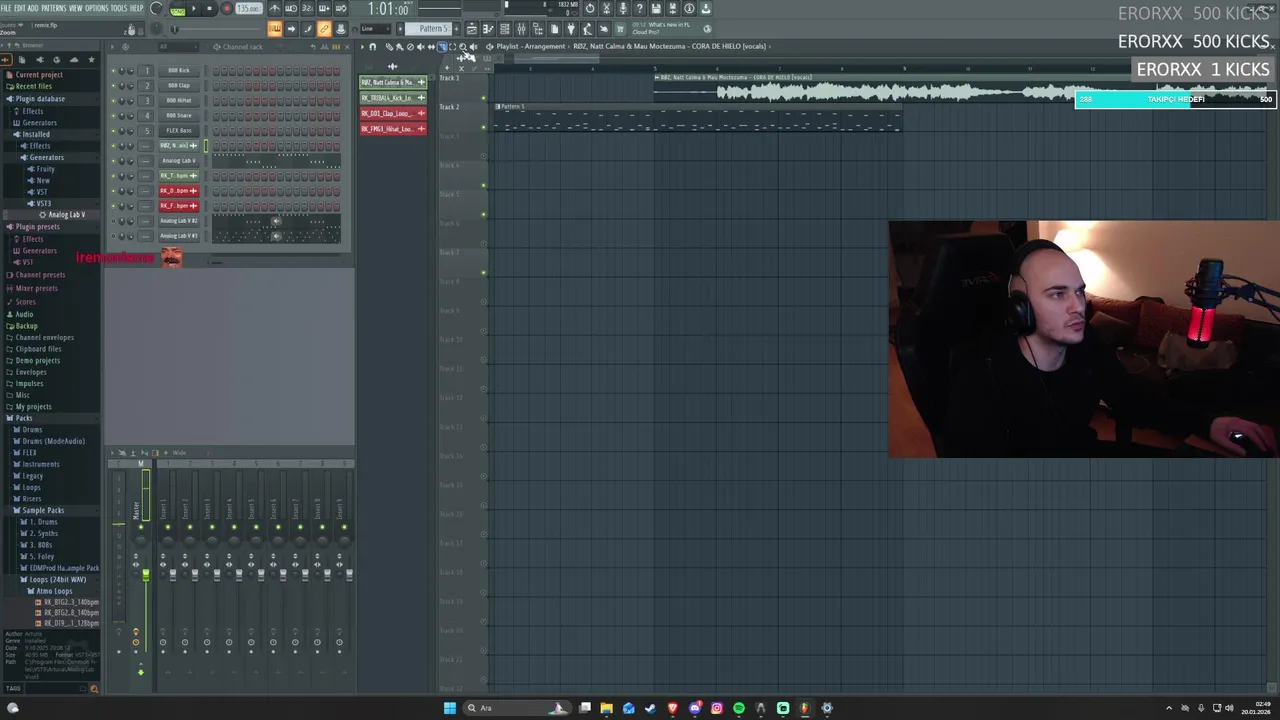
Task: Mute the 808 Kick channel LED
Action: tap(113, 70)
